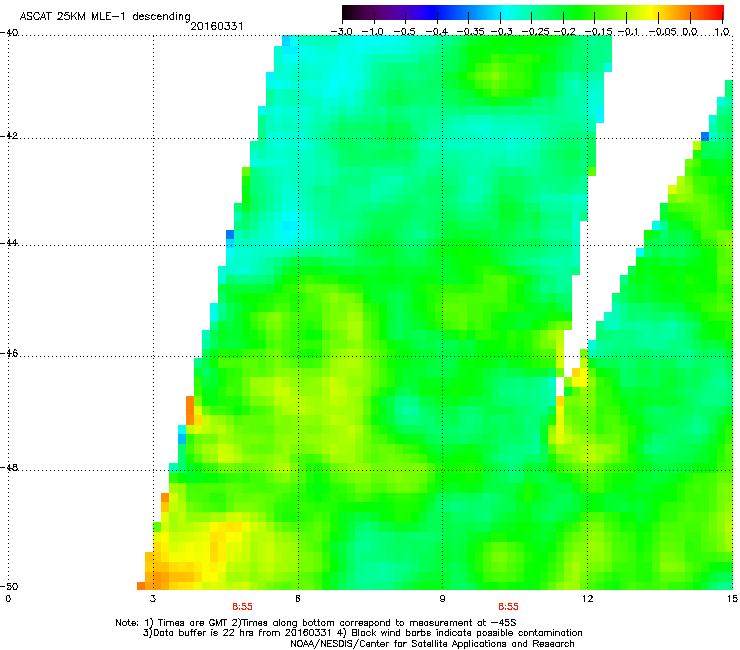Select the -0.2 color scale label
The width and height of the screenshot is (740, 650).
564,32
